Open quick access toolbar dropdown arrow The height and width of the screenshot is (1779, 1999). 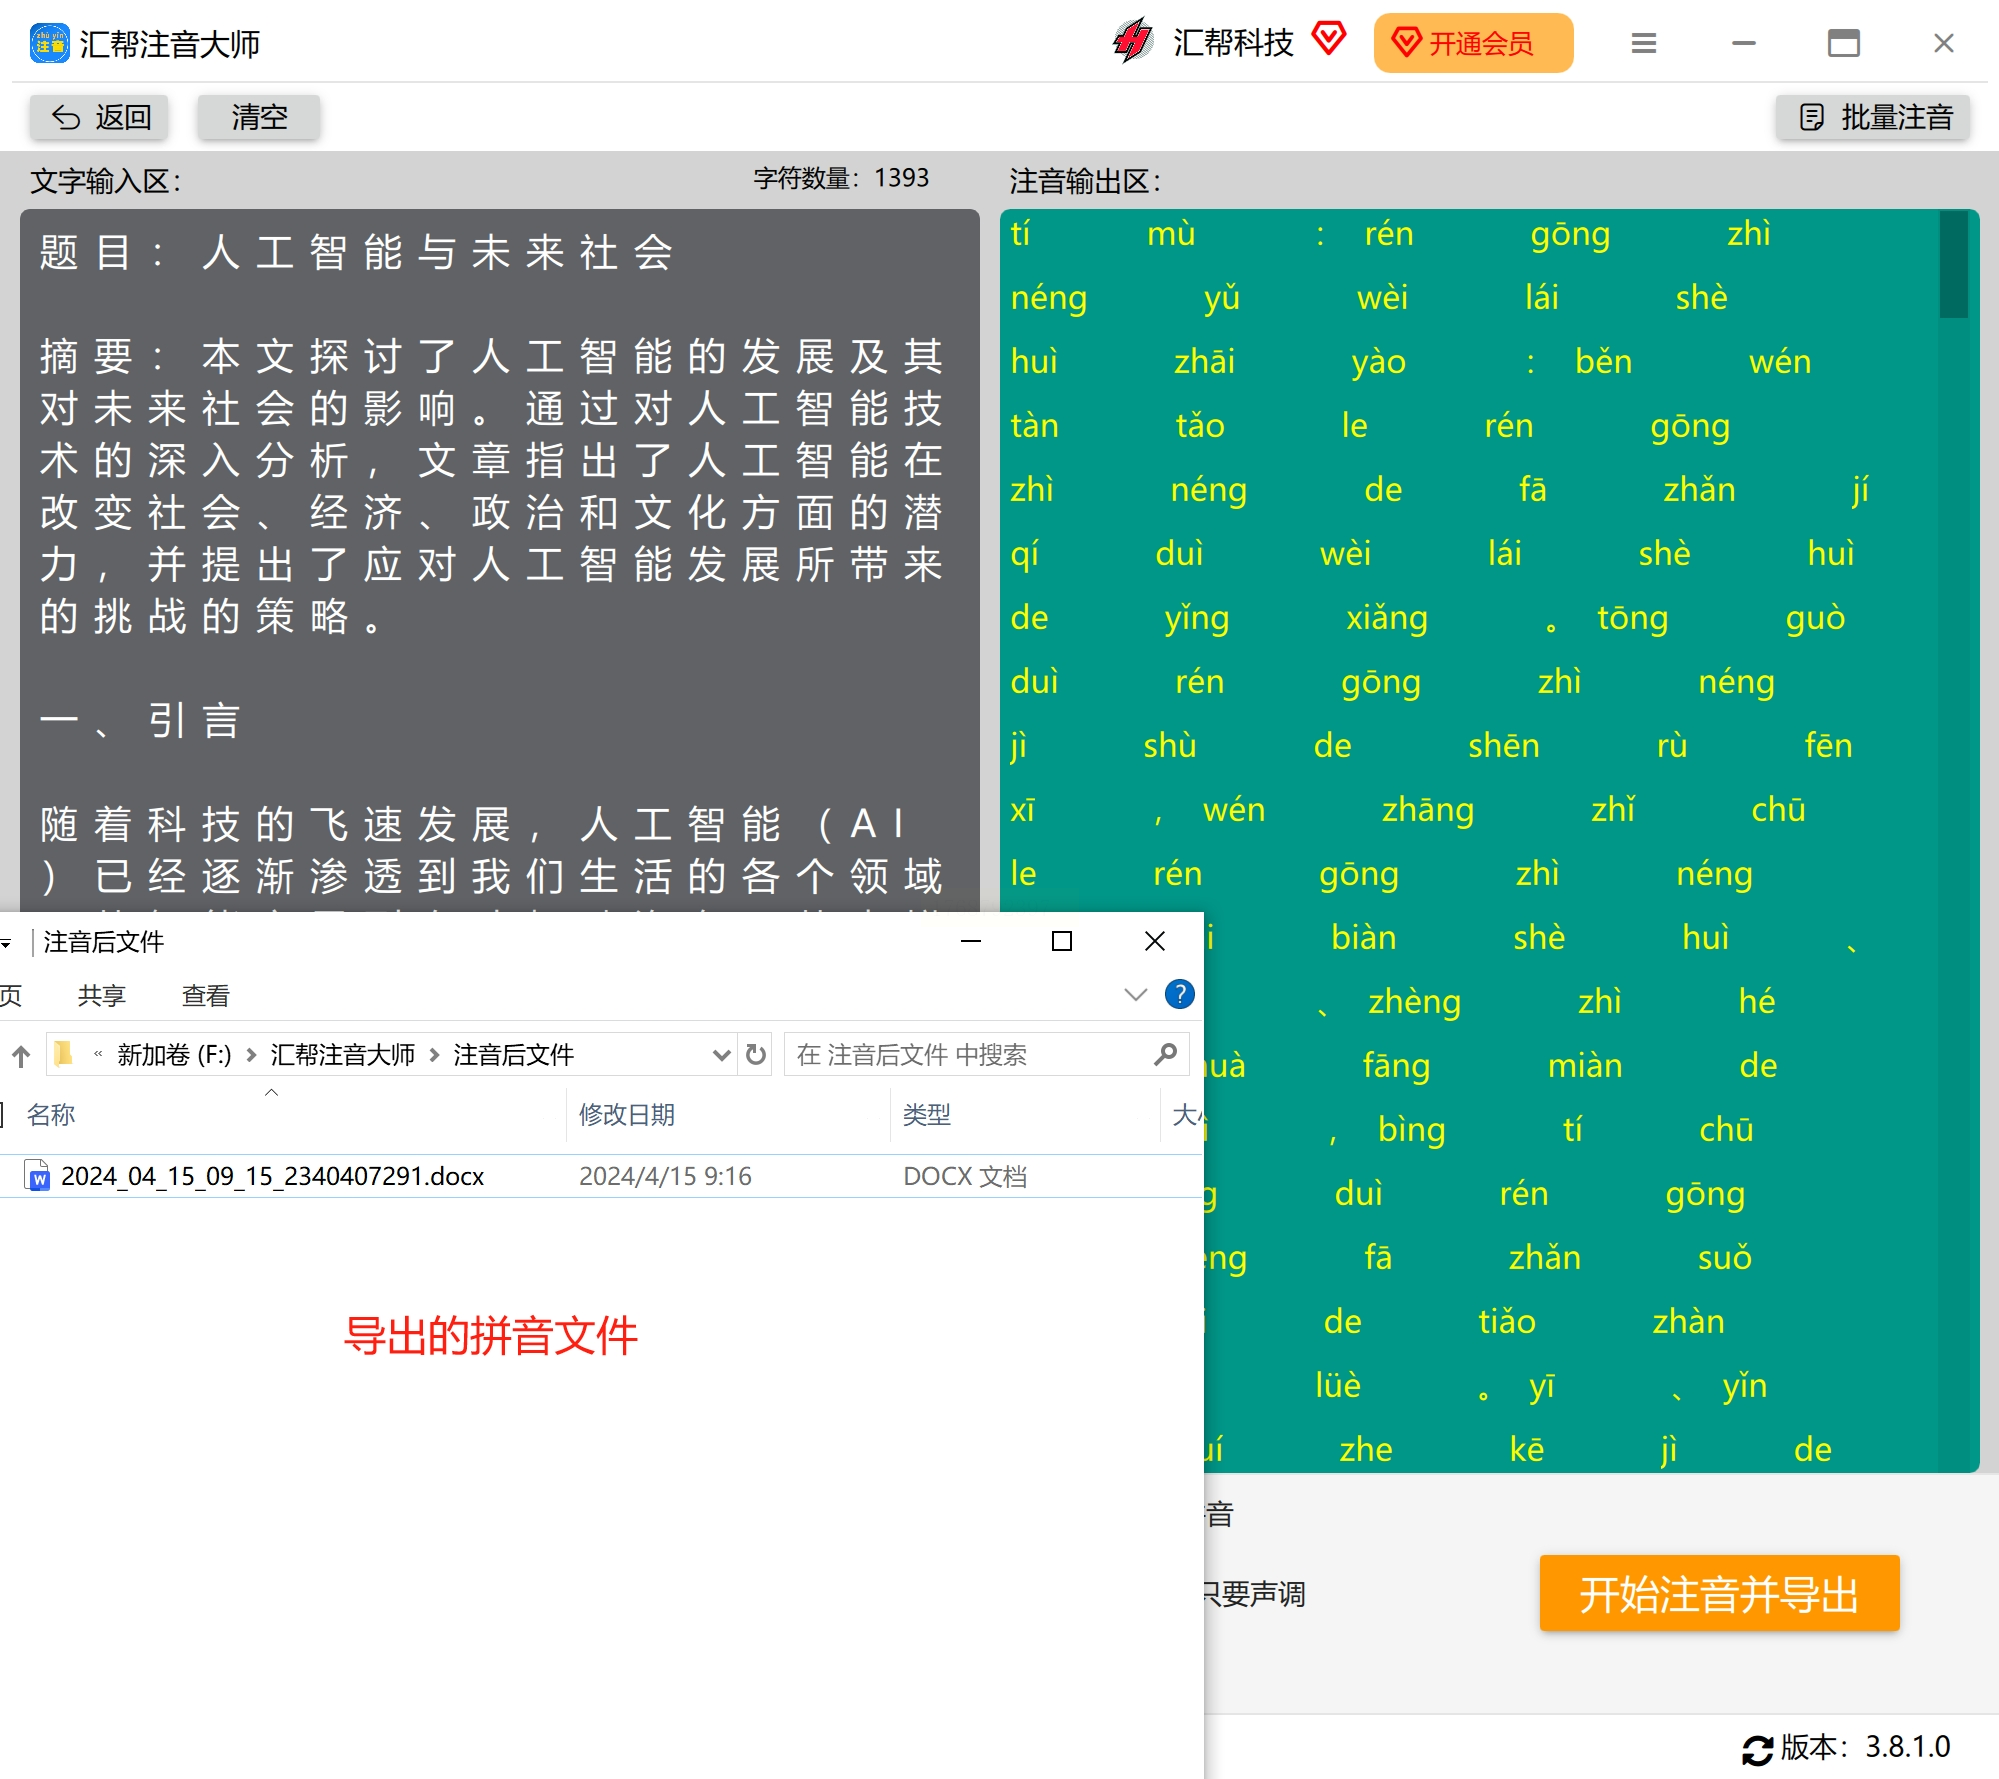pos(6,942)
